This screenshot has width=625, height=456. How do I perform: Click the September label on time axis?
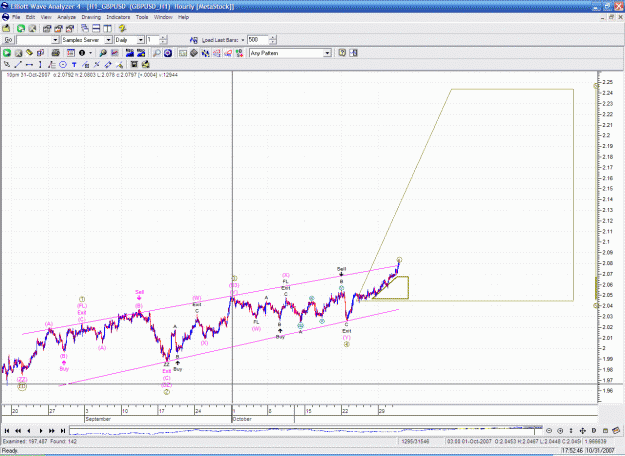98,419
